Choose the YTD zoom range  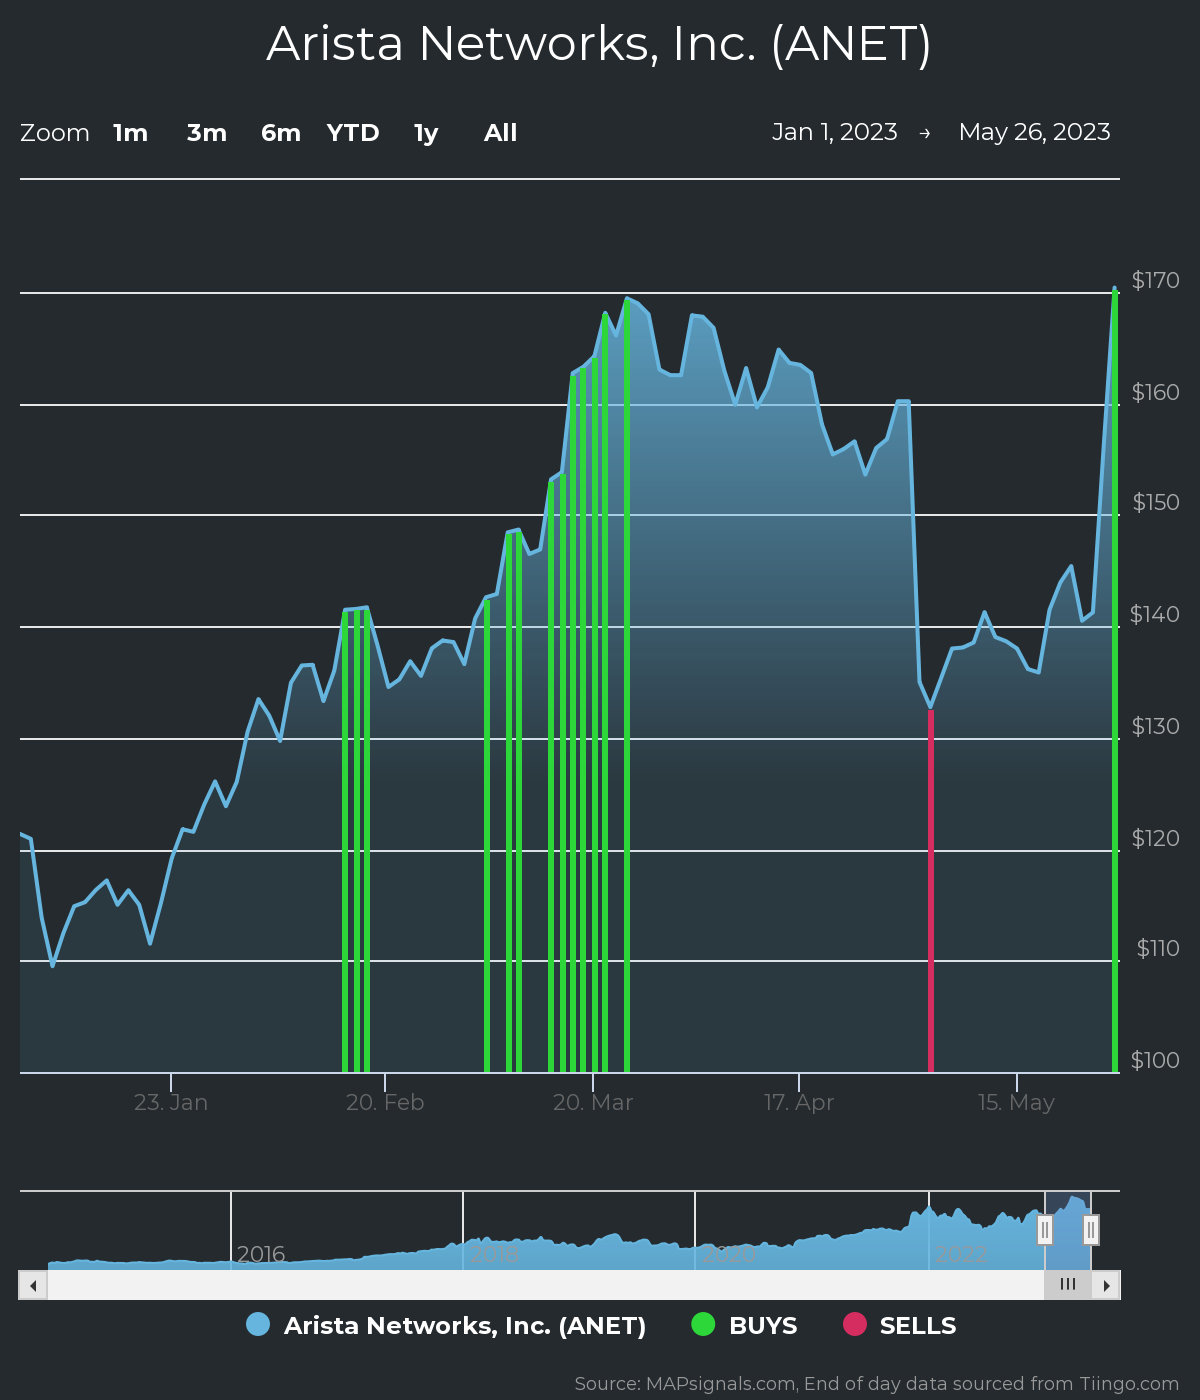coord(353,133)
